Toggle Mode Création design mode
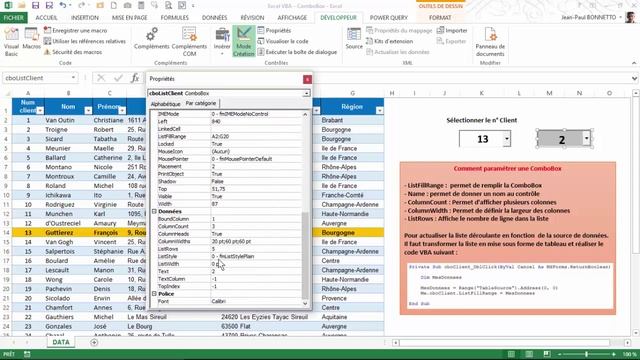 click(x=244, y=42)
